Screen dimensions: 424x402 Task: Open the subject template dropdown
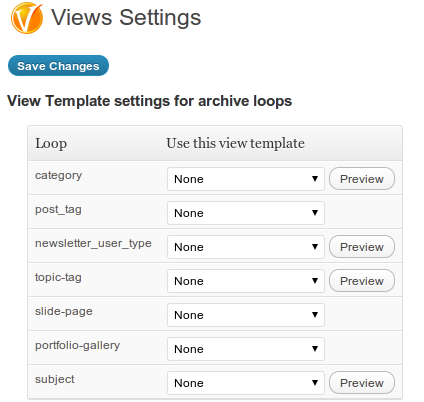(246, 383)
